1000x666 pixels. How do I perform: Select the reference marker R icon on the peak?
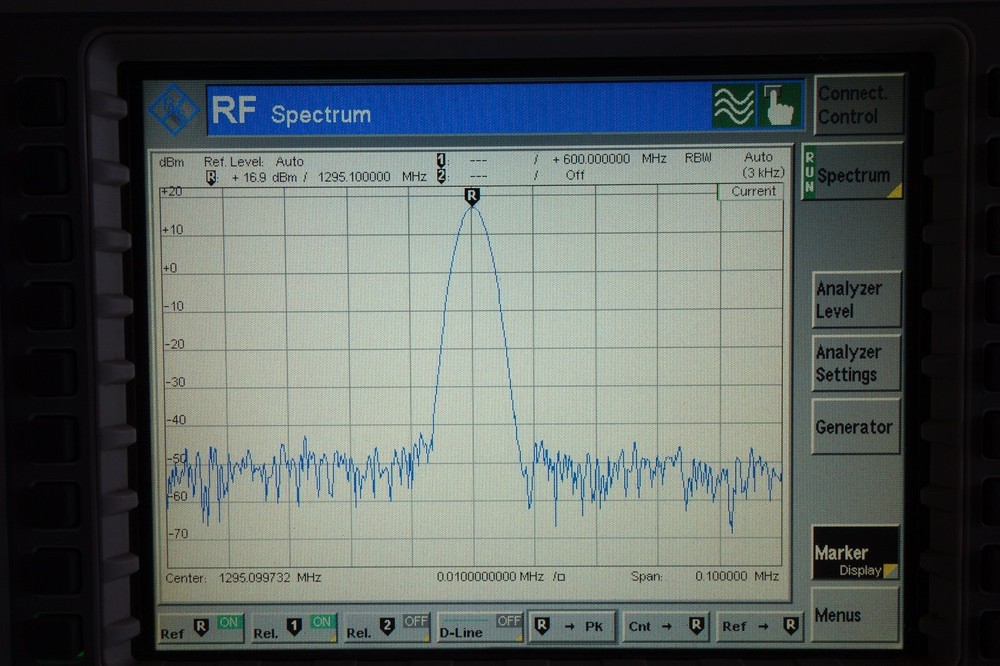point(471,196)
